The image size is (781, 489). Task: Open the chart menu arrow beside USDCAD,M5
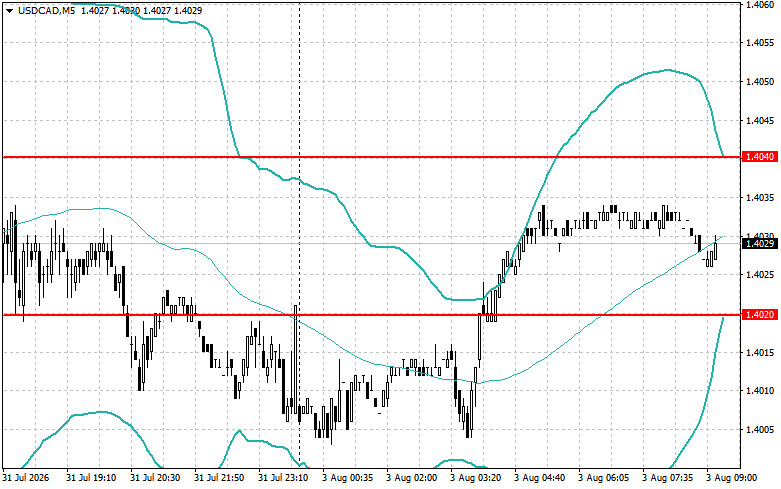9,11
